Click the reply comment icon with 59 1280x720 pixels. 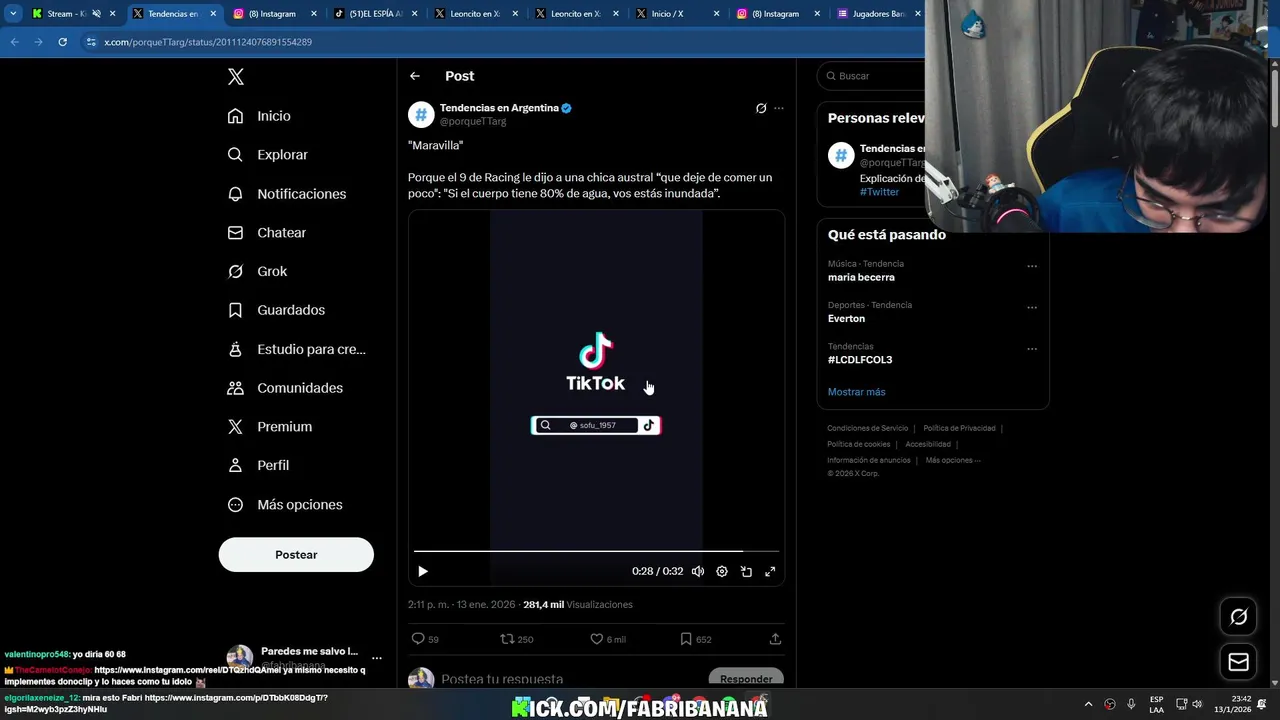[x=425, y=639]
